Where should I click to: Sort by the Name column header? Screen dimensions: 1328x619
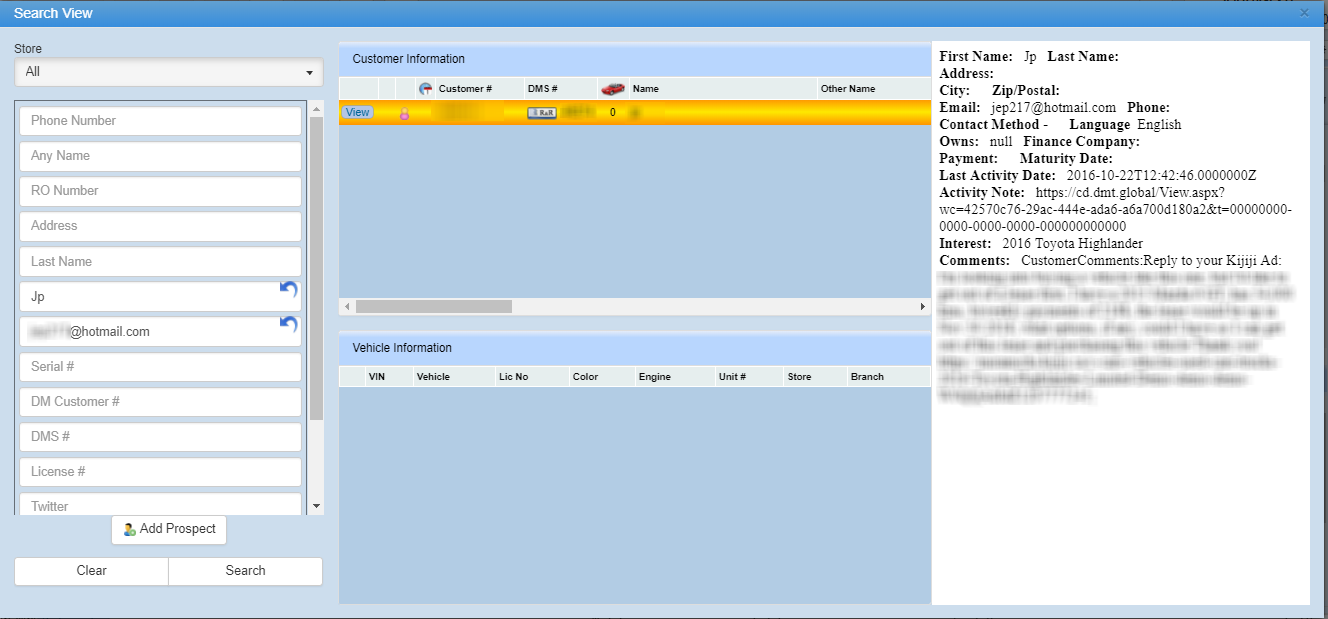[x=646, y=89]
